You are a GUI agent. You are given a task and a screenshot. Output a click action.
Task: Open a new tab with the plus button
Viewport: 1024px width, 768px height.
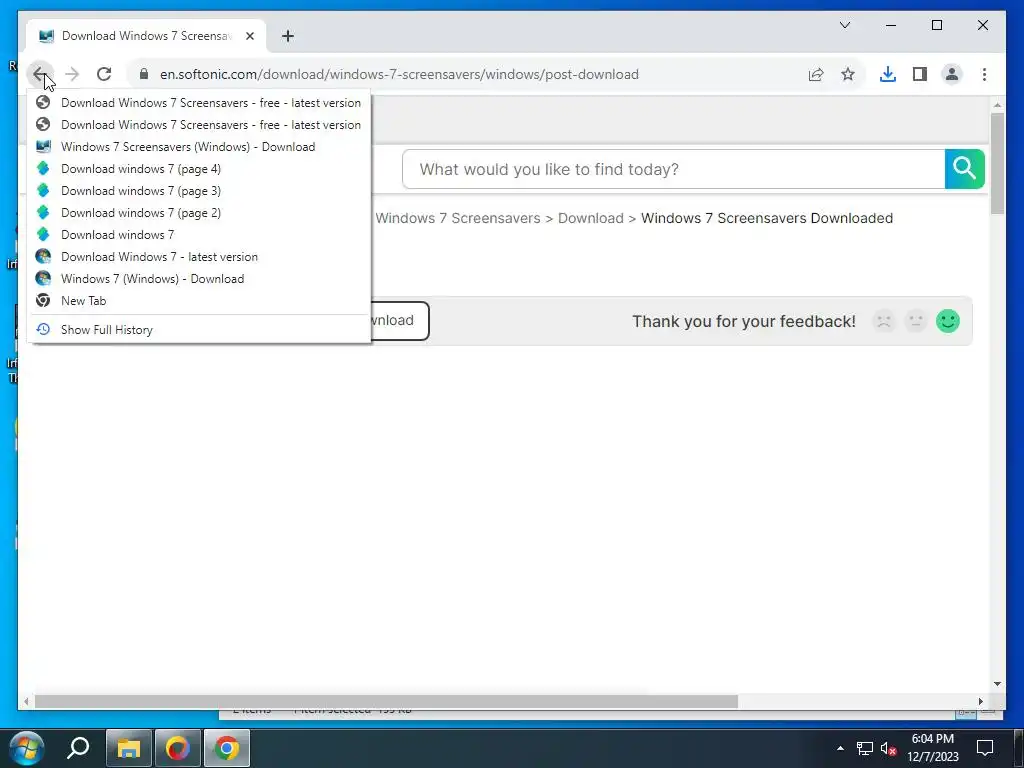[288, 36]
